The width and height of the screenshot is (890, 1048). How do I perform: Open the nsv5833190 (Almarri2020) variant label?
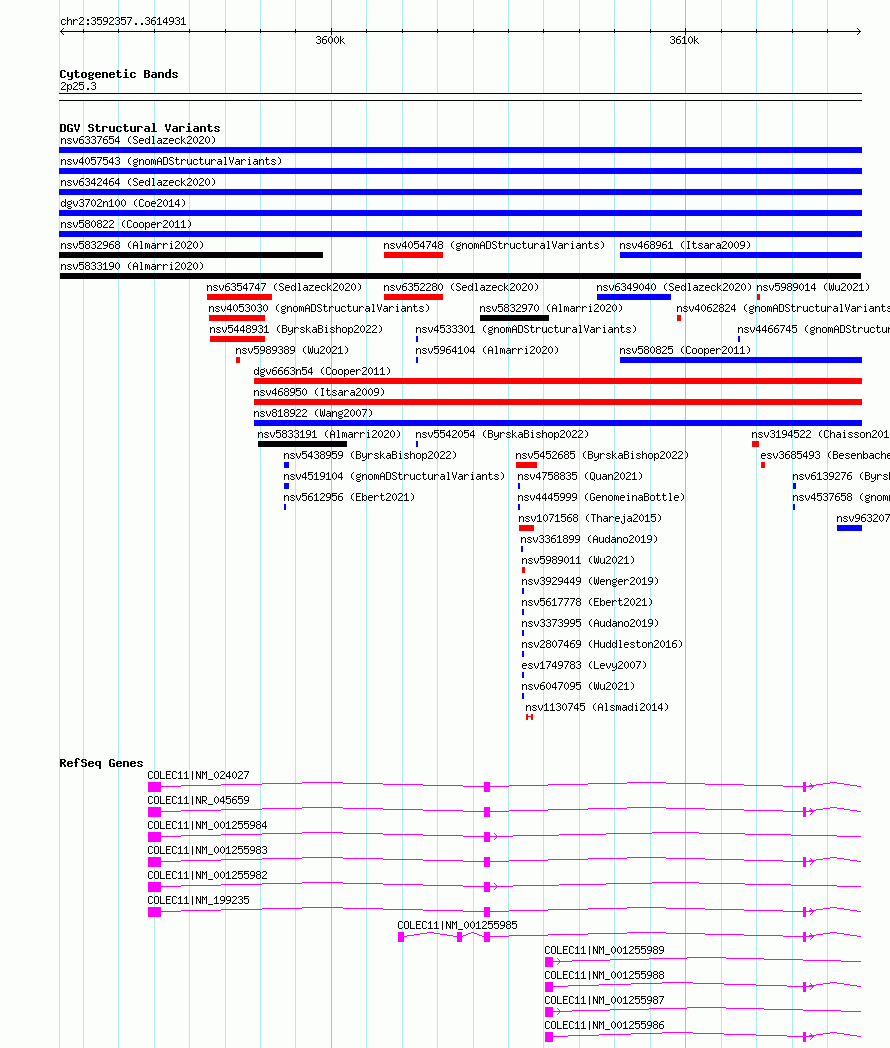pyautogui.click(x=132, y=266)
